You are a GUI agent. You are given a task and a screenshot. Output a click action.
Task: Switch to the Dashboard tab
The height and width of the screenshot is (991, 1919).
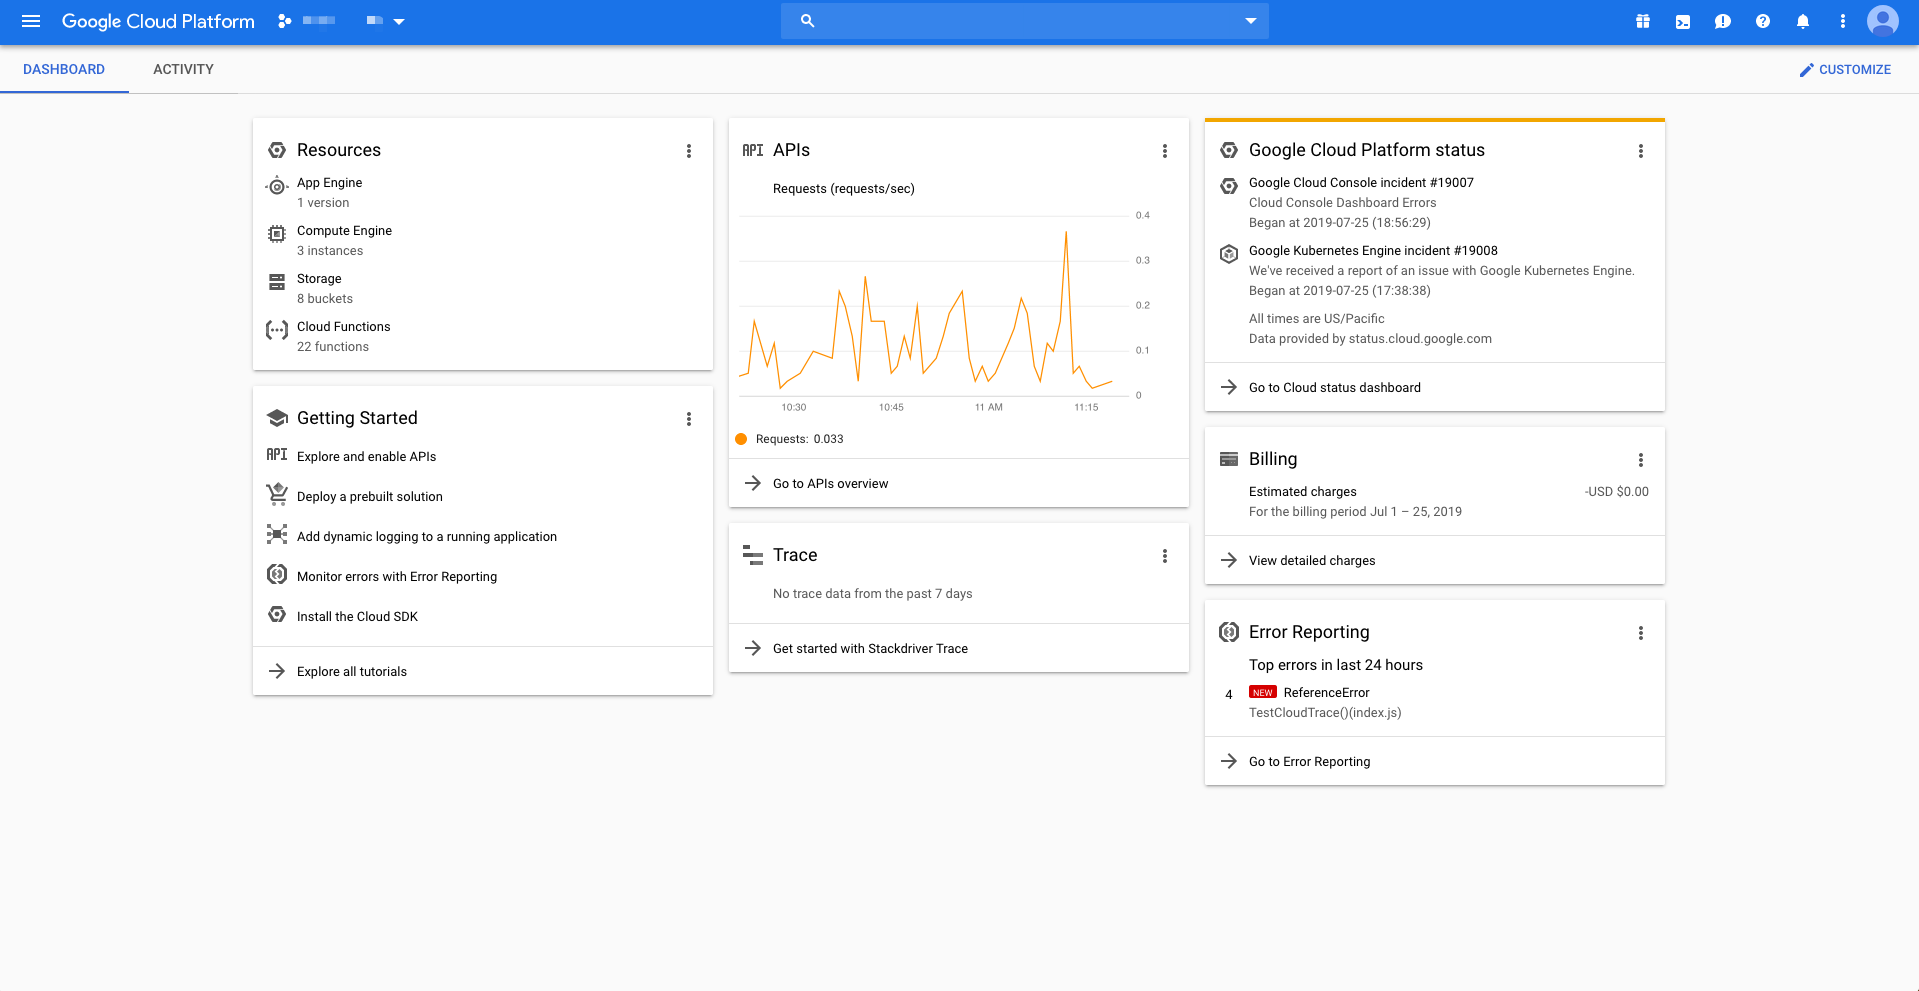point(64,69)
